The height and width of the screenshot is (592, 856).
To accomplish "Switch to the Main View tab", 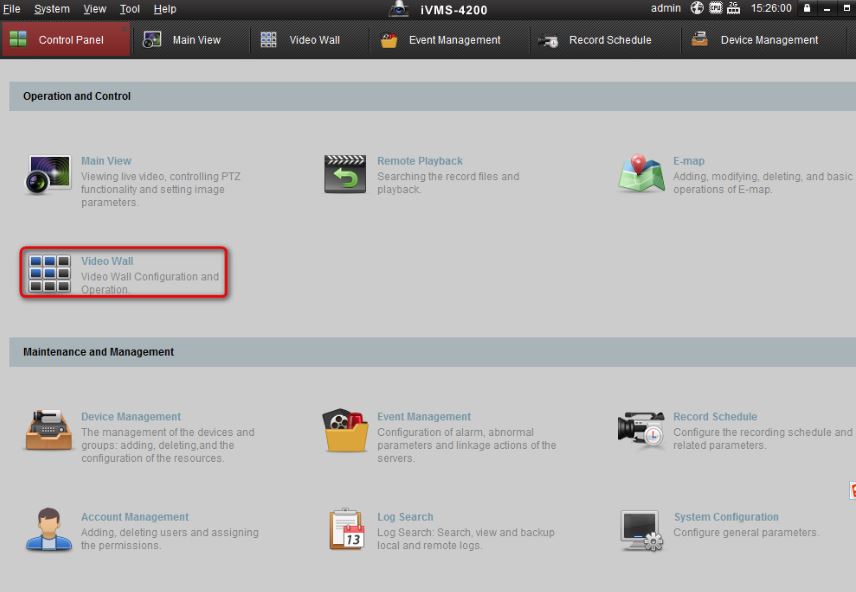I will [x=190, y=40].
